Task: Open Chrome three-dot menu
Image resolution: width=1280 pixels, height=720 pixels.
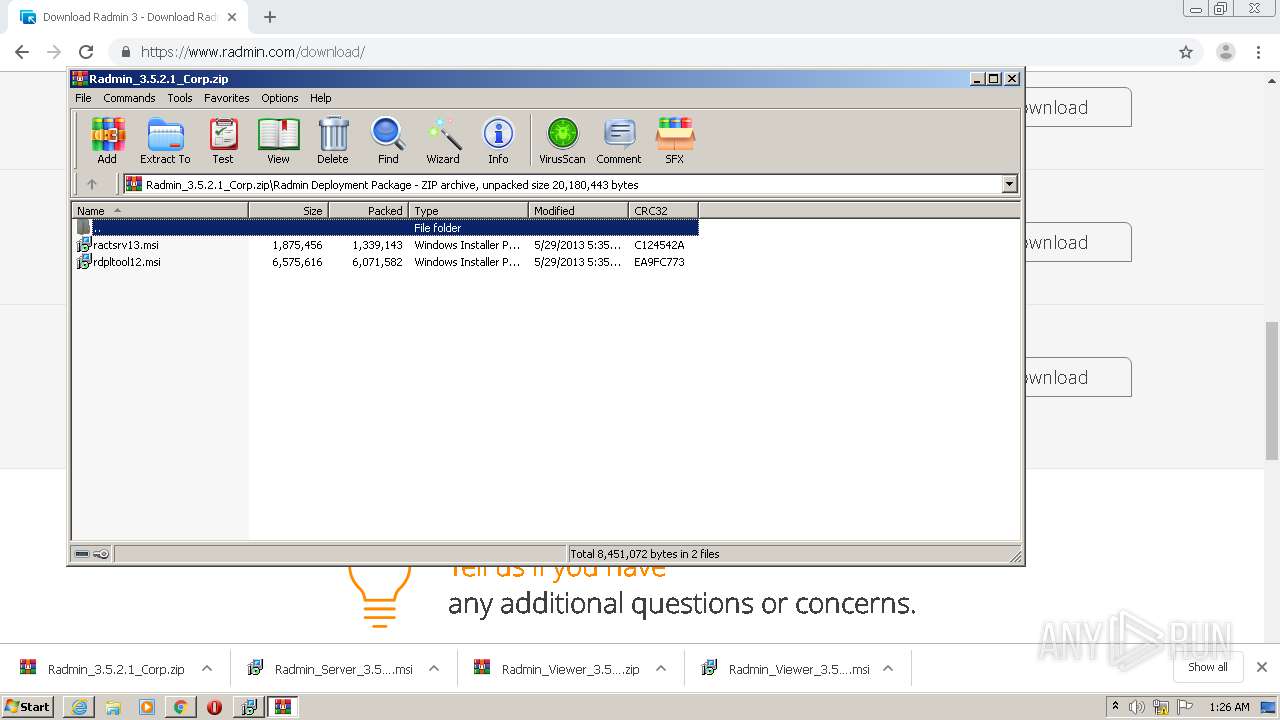Action: 1259,52
